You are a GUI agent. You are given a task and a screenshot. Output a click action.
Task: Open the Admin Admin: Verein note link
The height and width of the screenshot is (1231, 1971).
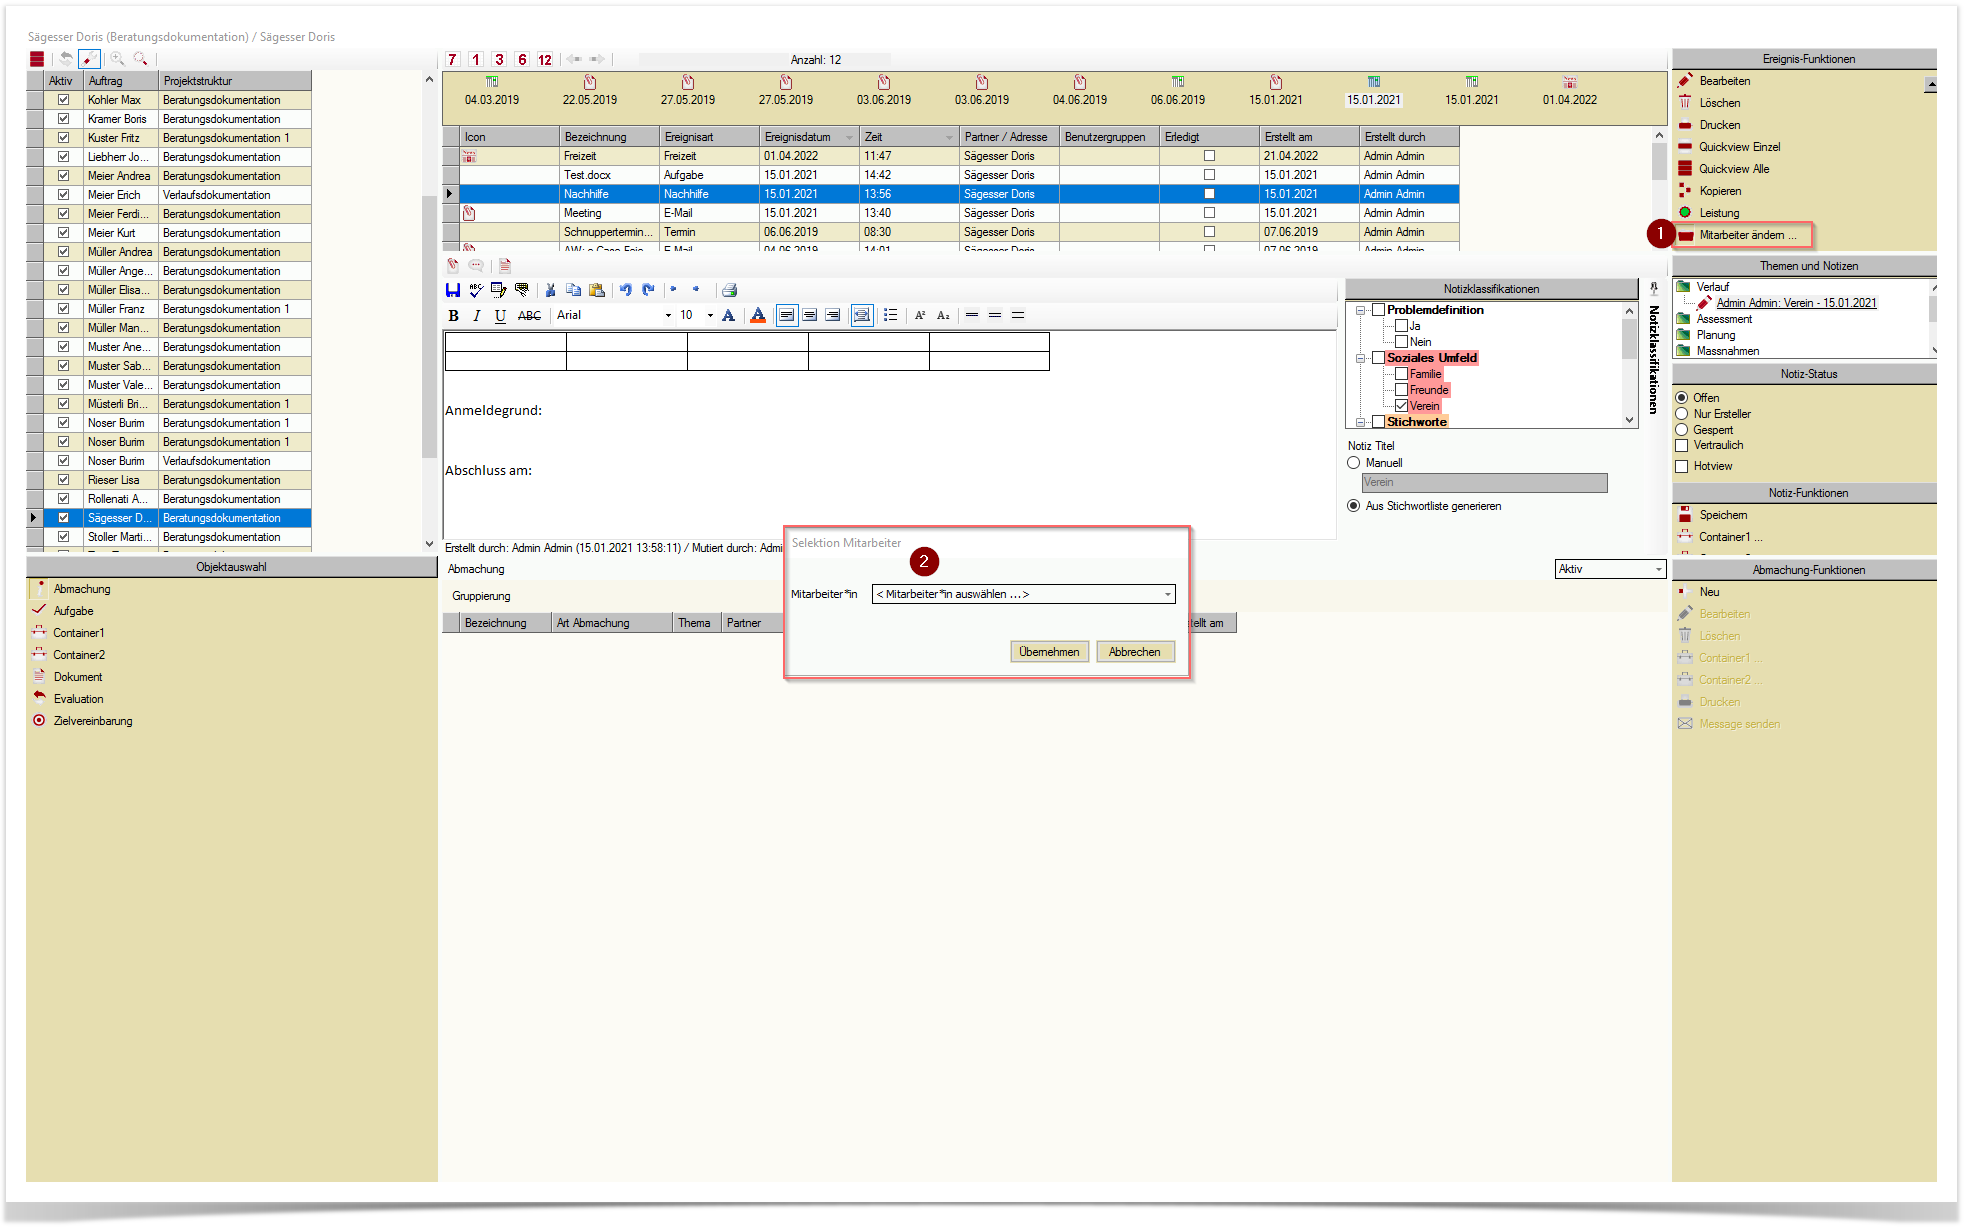coord(1796,303)
